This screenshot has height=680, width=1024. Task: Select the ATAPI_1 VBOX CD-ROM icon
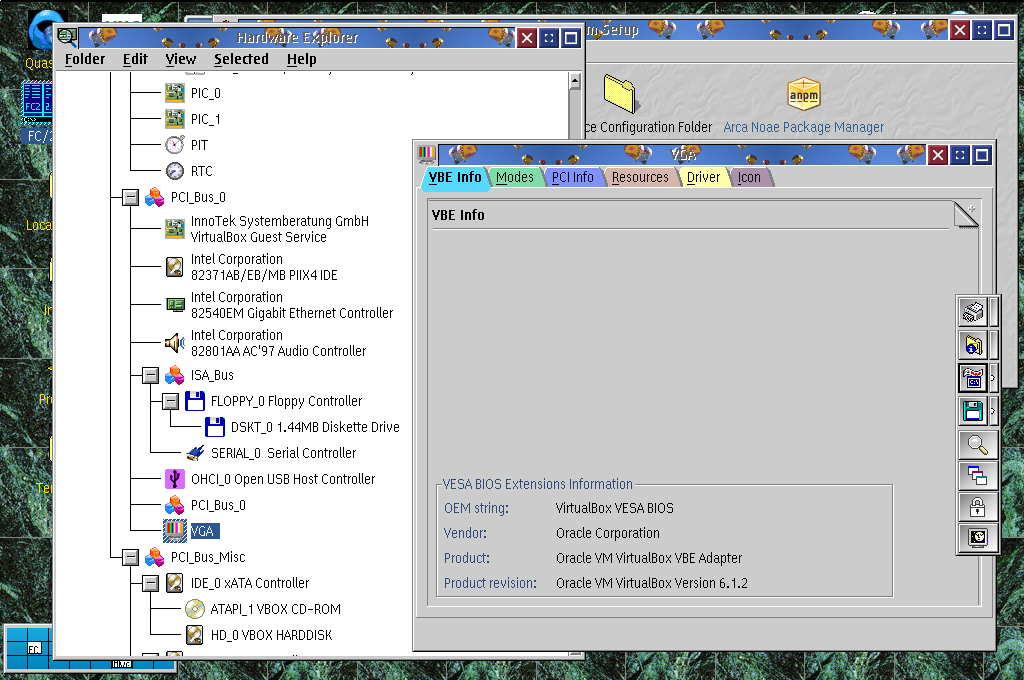[x=195, y=609]
